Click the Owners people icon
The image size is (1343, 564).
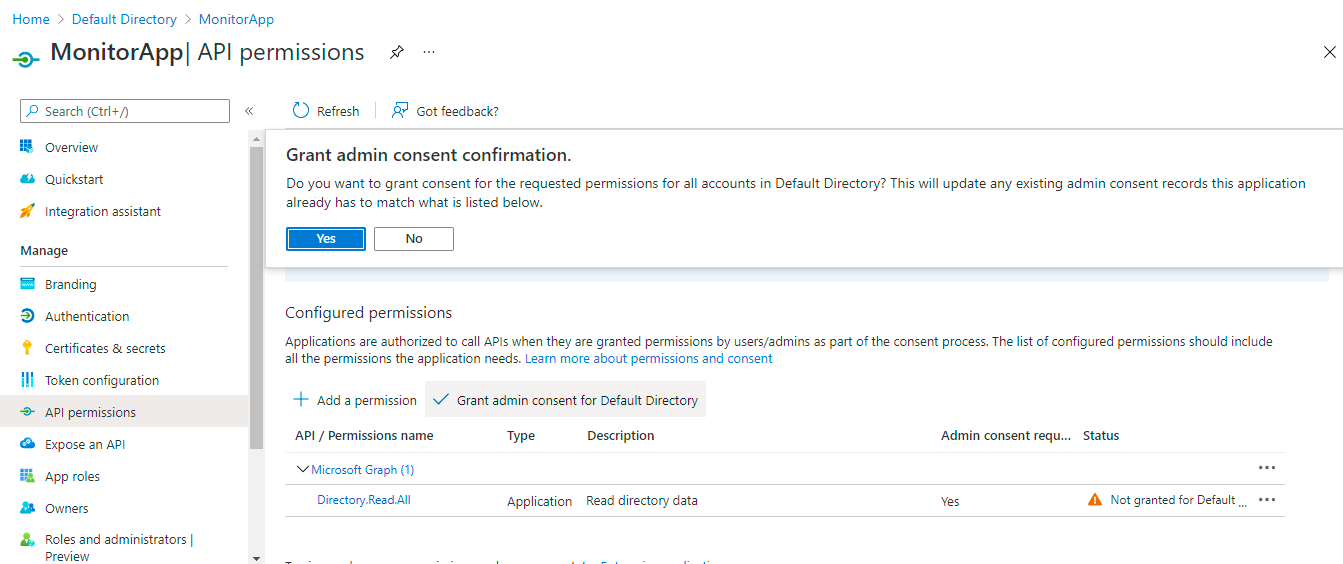pos(27,508)
